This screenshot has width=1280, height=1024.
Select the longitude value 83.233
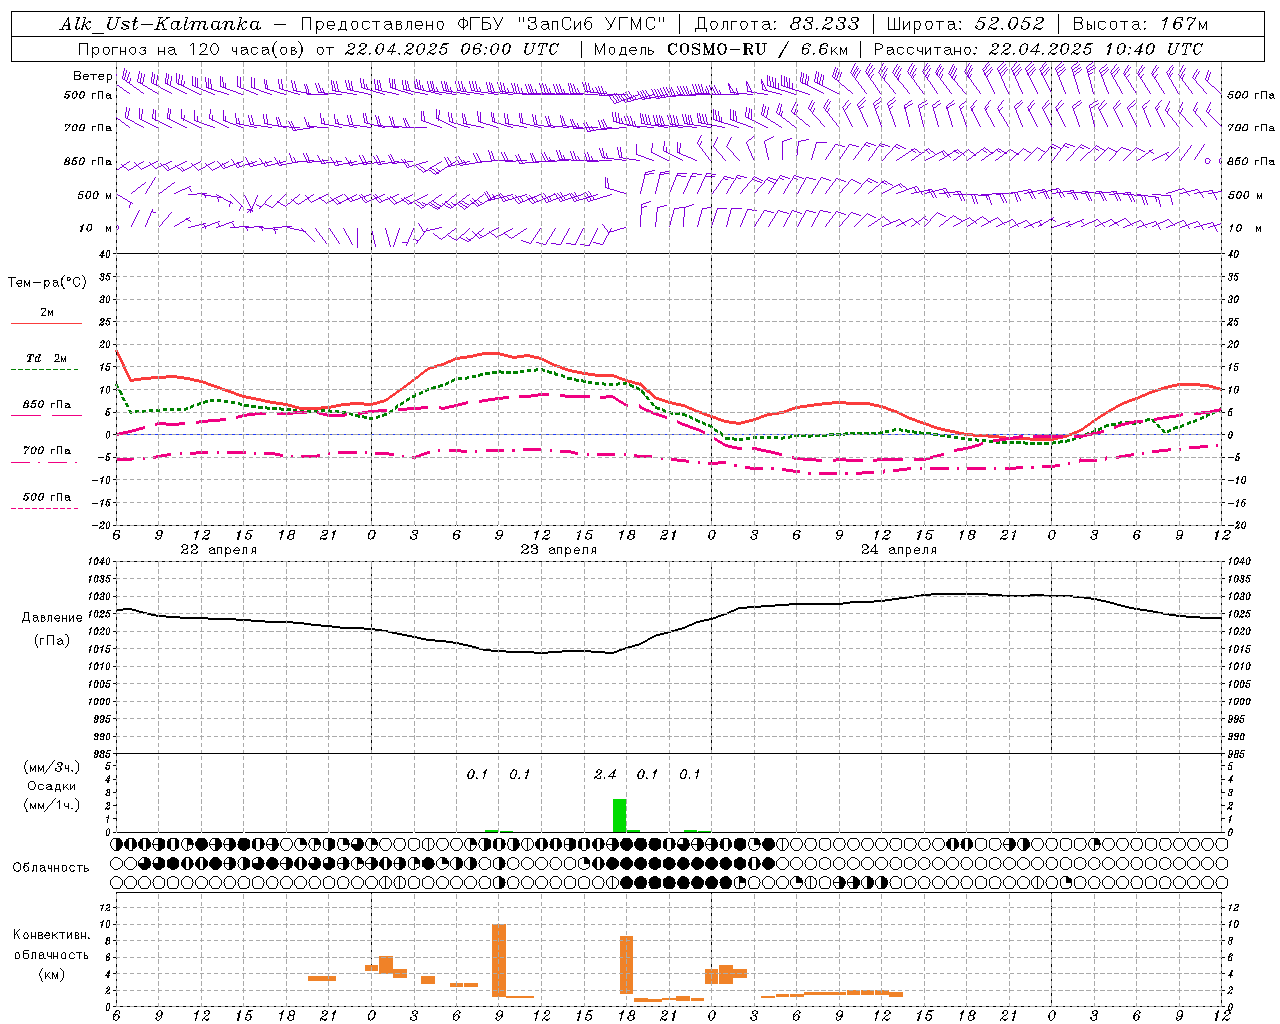coord(824,24)
